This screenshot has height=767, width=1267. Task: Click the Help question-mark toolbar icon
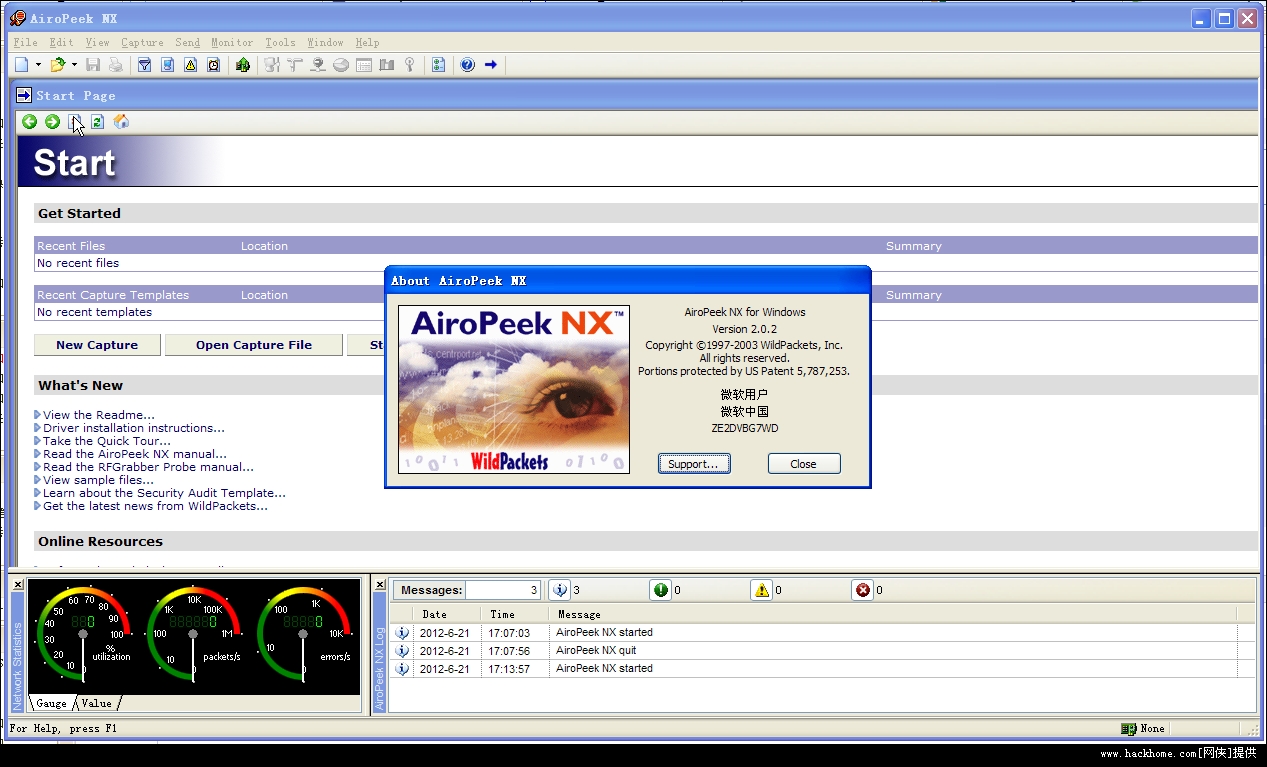(x=467, y=65)
